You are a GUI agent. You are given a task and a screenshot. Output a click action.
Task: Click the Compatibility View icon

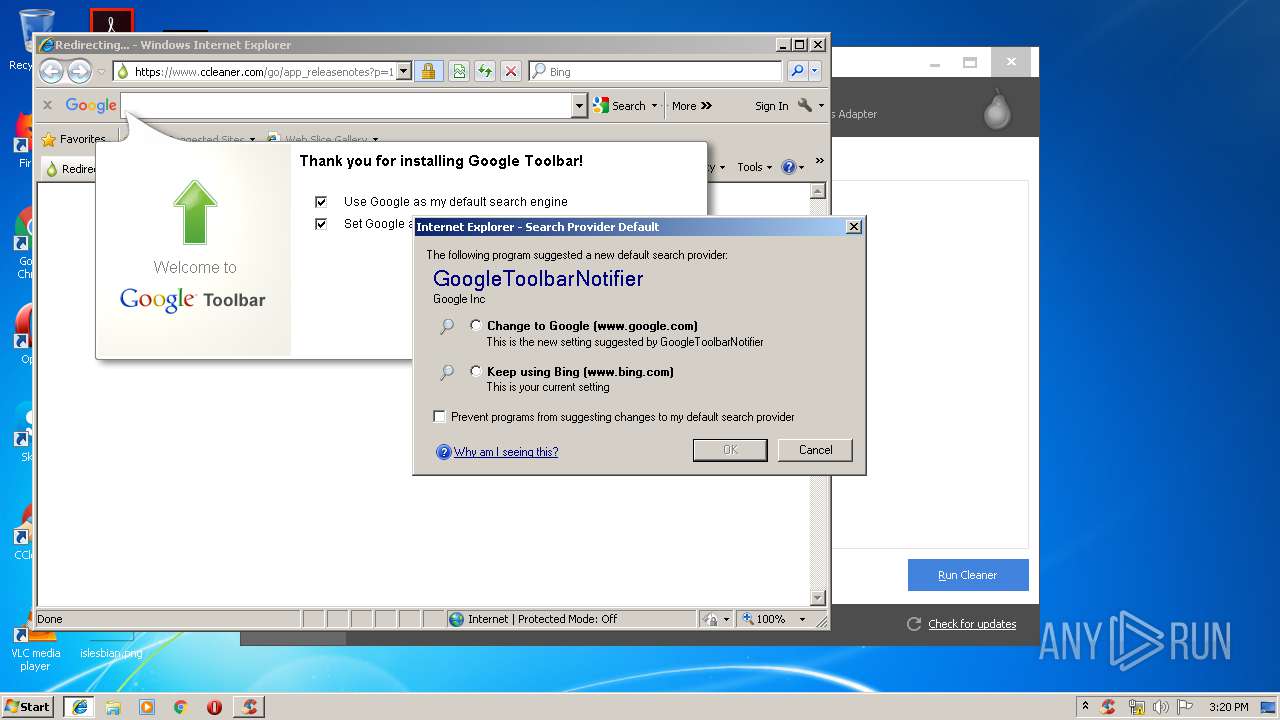click(458, 71)
